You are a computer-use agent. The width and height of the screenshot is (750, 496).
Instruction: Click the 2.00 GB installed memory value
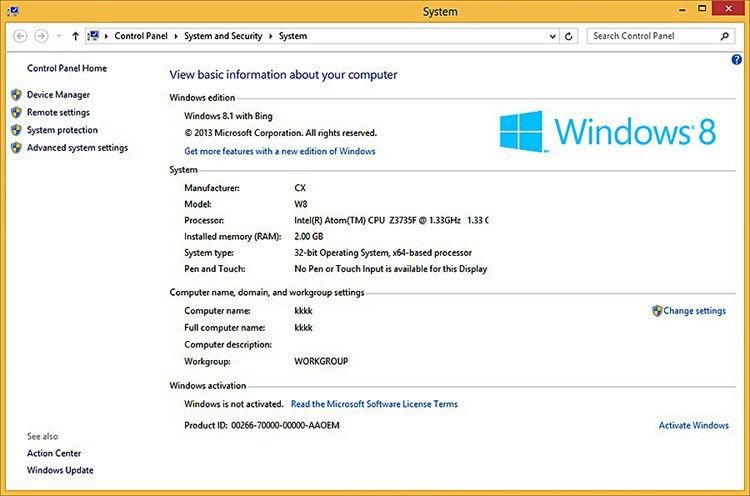click(x=309, y=236)
